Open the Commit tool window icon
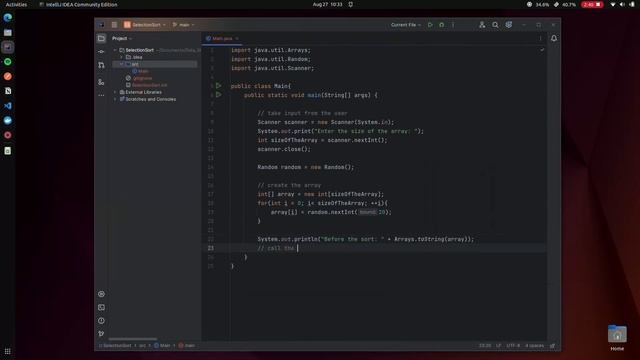 [x=101, y=52]
